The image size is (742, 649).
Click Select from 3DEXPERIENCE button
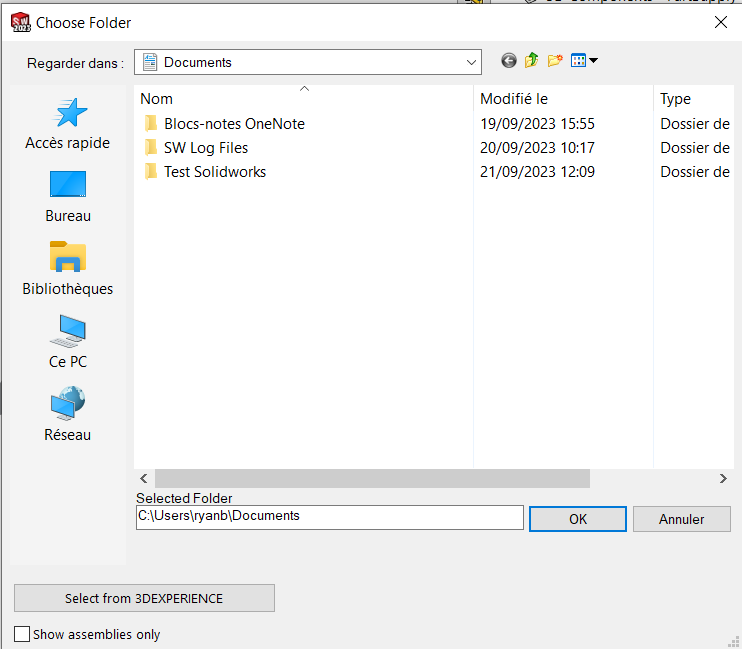[x=144, y=598]
